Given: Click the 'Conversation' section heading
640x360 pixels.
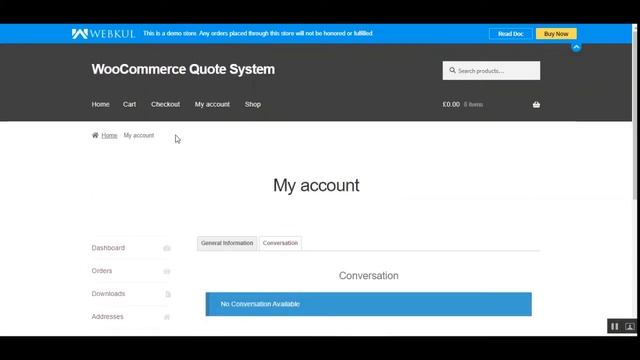Looking at the screenshot, I should point(369,276).
